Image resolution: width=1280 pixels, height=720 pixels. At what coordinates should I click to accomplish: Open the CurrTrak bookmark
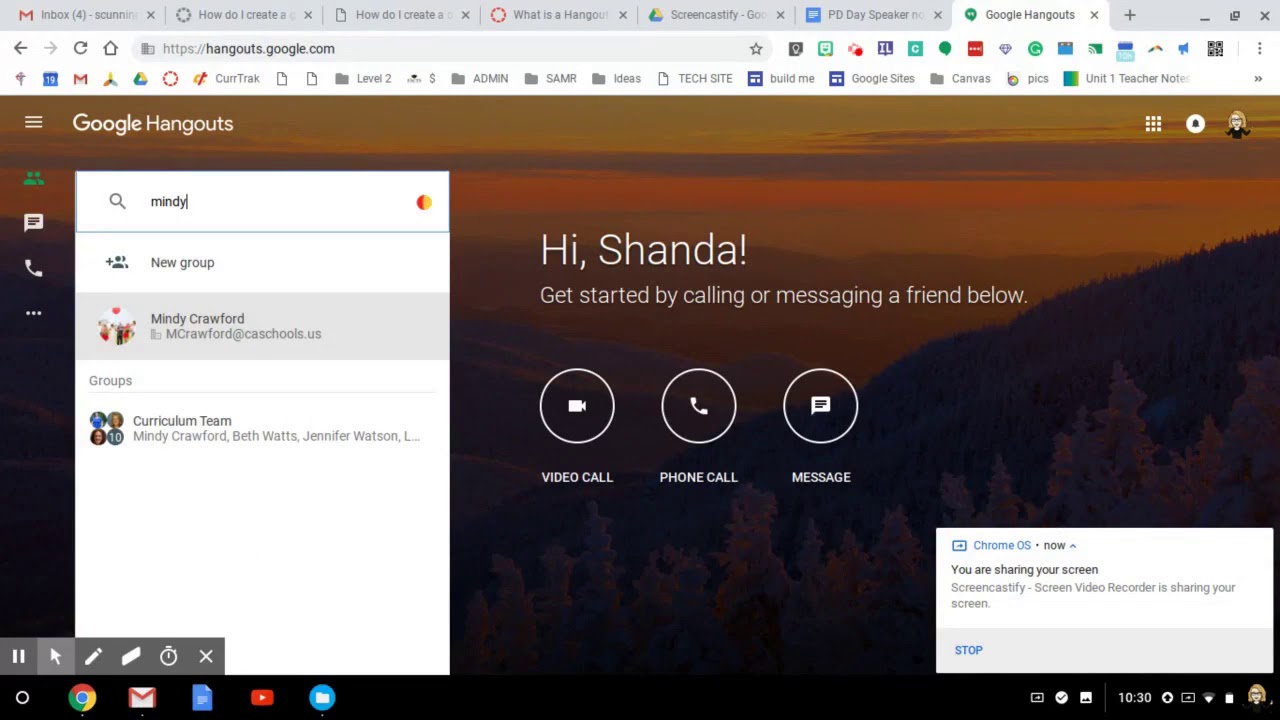pos(227,78)
